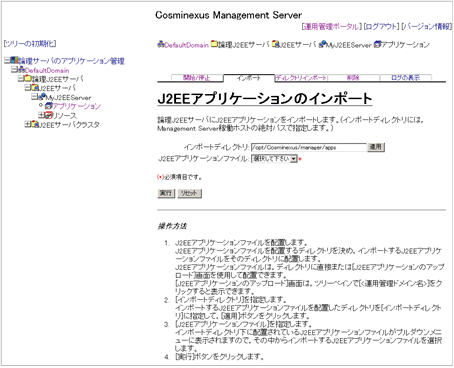Image resolution: width=454 pixels, height=368 pixels.
Task: Select アプリケーション in the tree
Action: [77, 106]
